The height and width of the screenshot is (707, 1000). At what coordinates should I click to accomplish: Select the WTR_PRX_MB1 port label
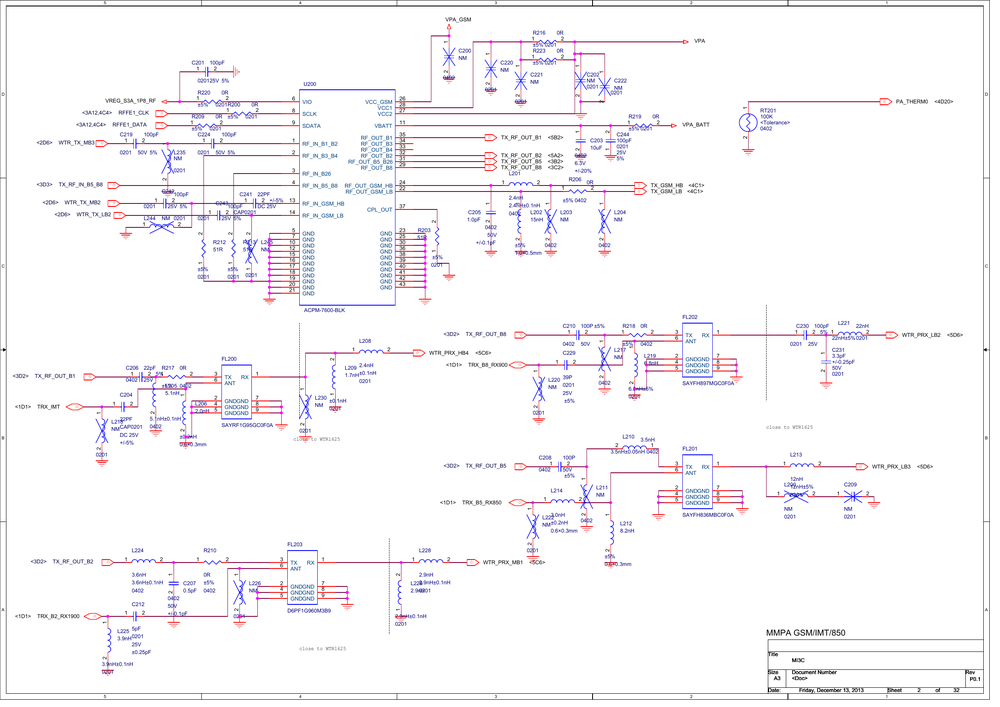point(503,562)
